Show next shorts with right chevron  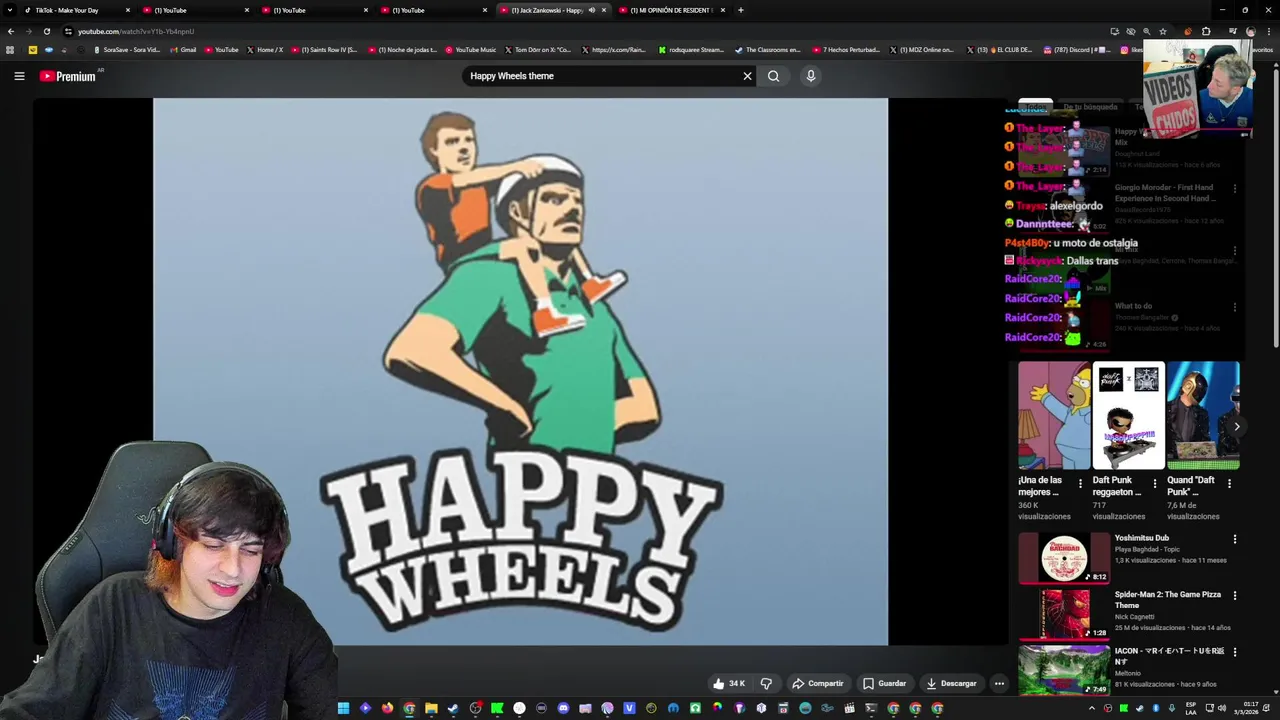(1237, 426)
